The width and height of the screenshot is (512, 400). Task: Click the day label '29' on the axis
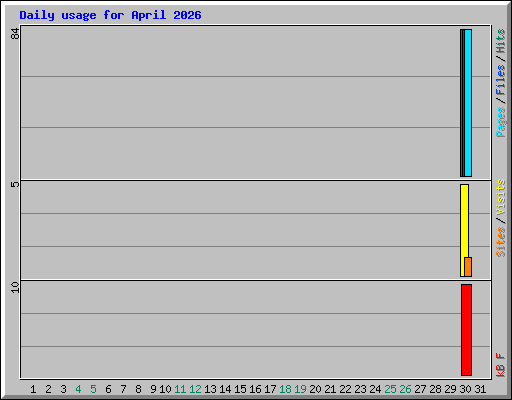click(x=450, y=389)
